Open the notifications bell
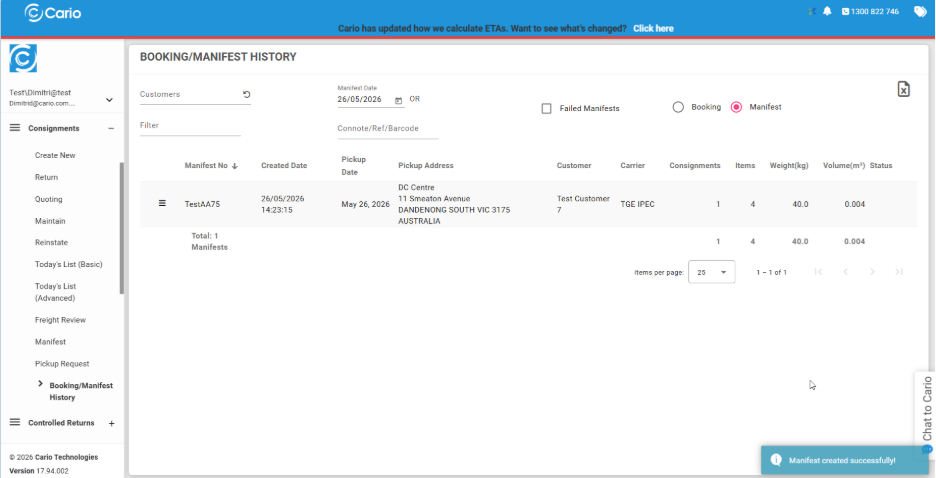Image resolution: width=936 pixels, height=478 pixels. [827, 11]
